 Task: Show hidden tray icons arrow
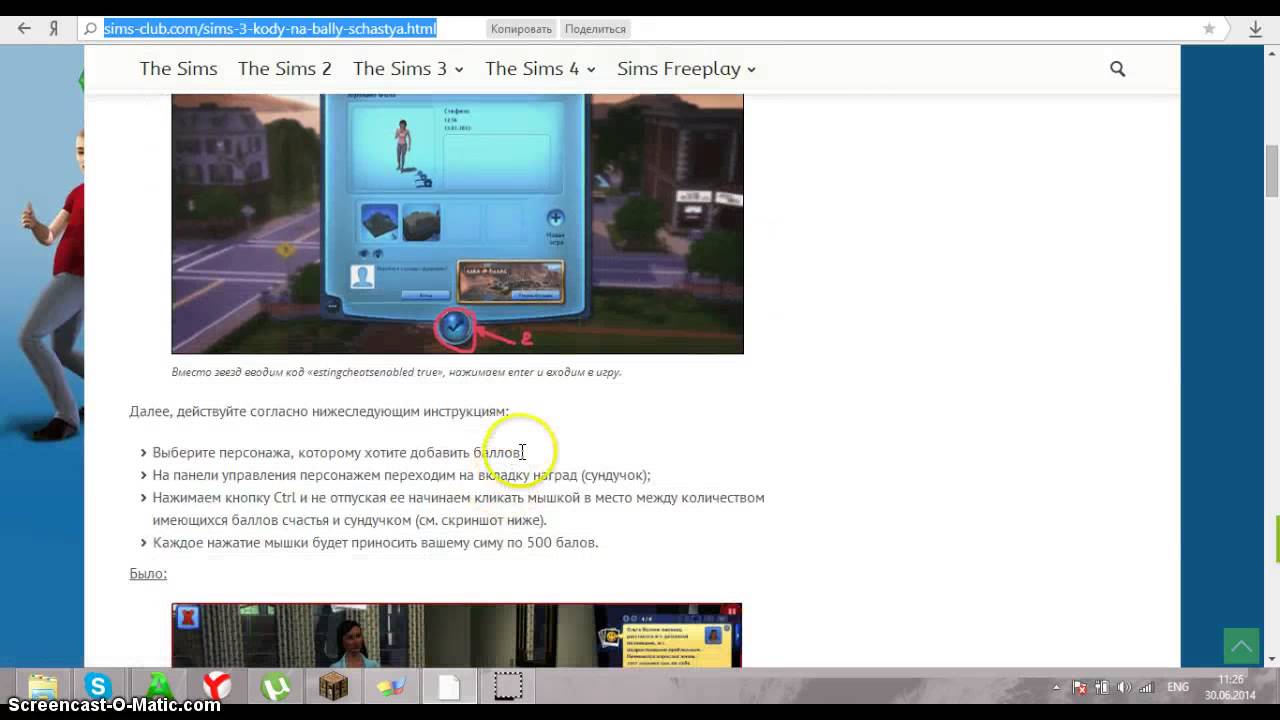click(1057, 687)
